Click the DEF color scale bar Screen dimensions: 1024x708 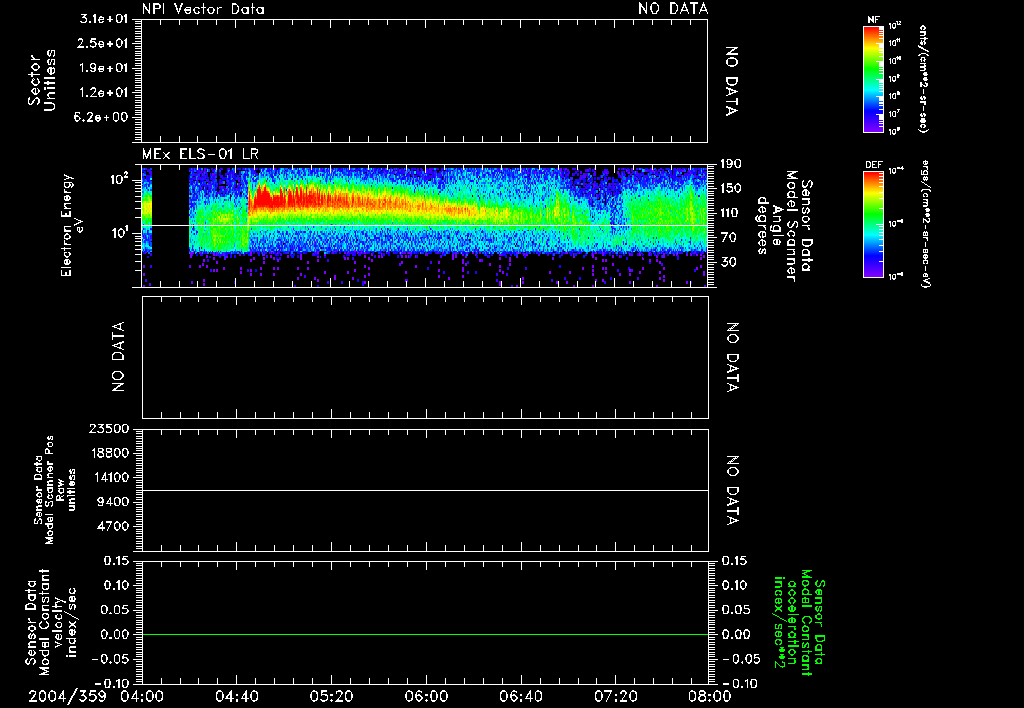click(873, 224)
